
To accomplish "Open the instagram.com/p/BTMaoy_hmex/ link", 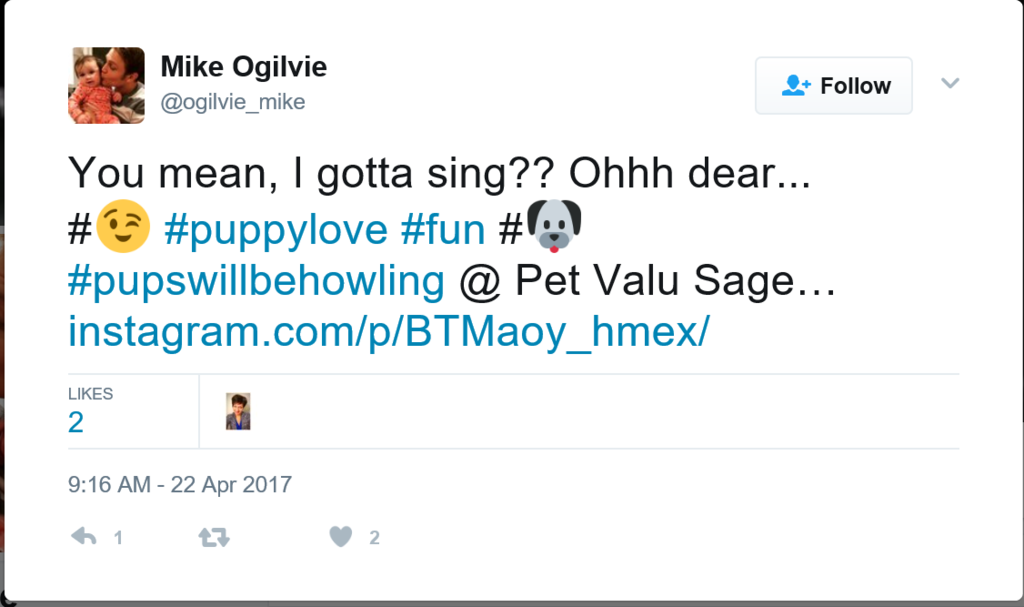I will 389,332.
